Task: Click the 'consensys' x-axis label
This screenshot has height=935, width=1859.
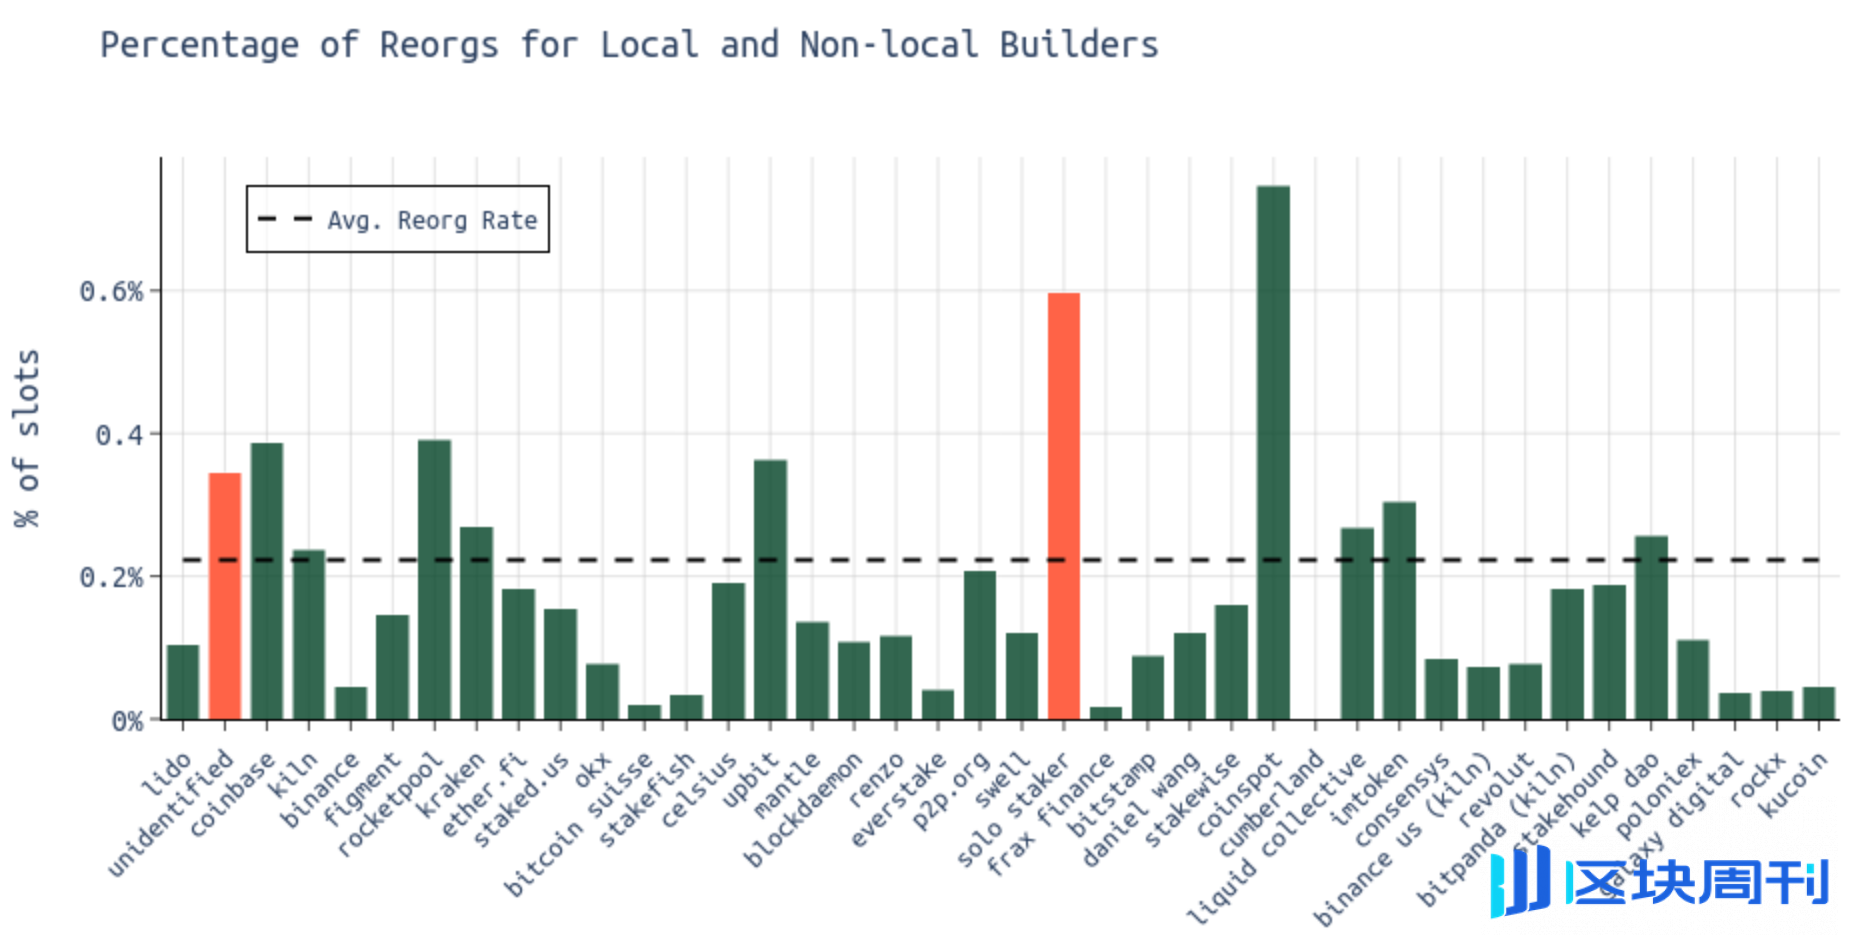Action: pos(1402,799)
